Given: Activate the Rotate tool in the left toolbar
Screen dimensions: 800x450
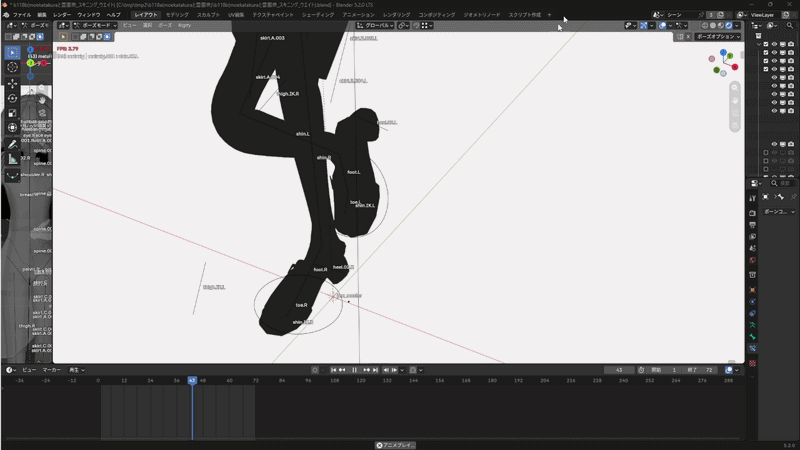Looking at the screenshot, I should tap(12, 98).
